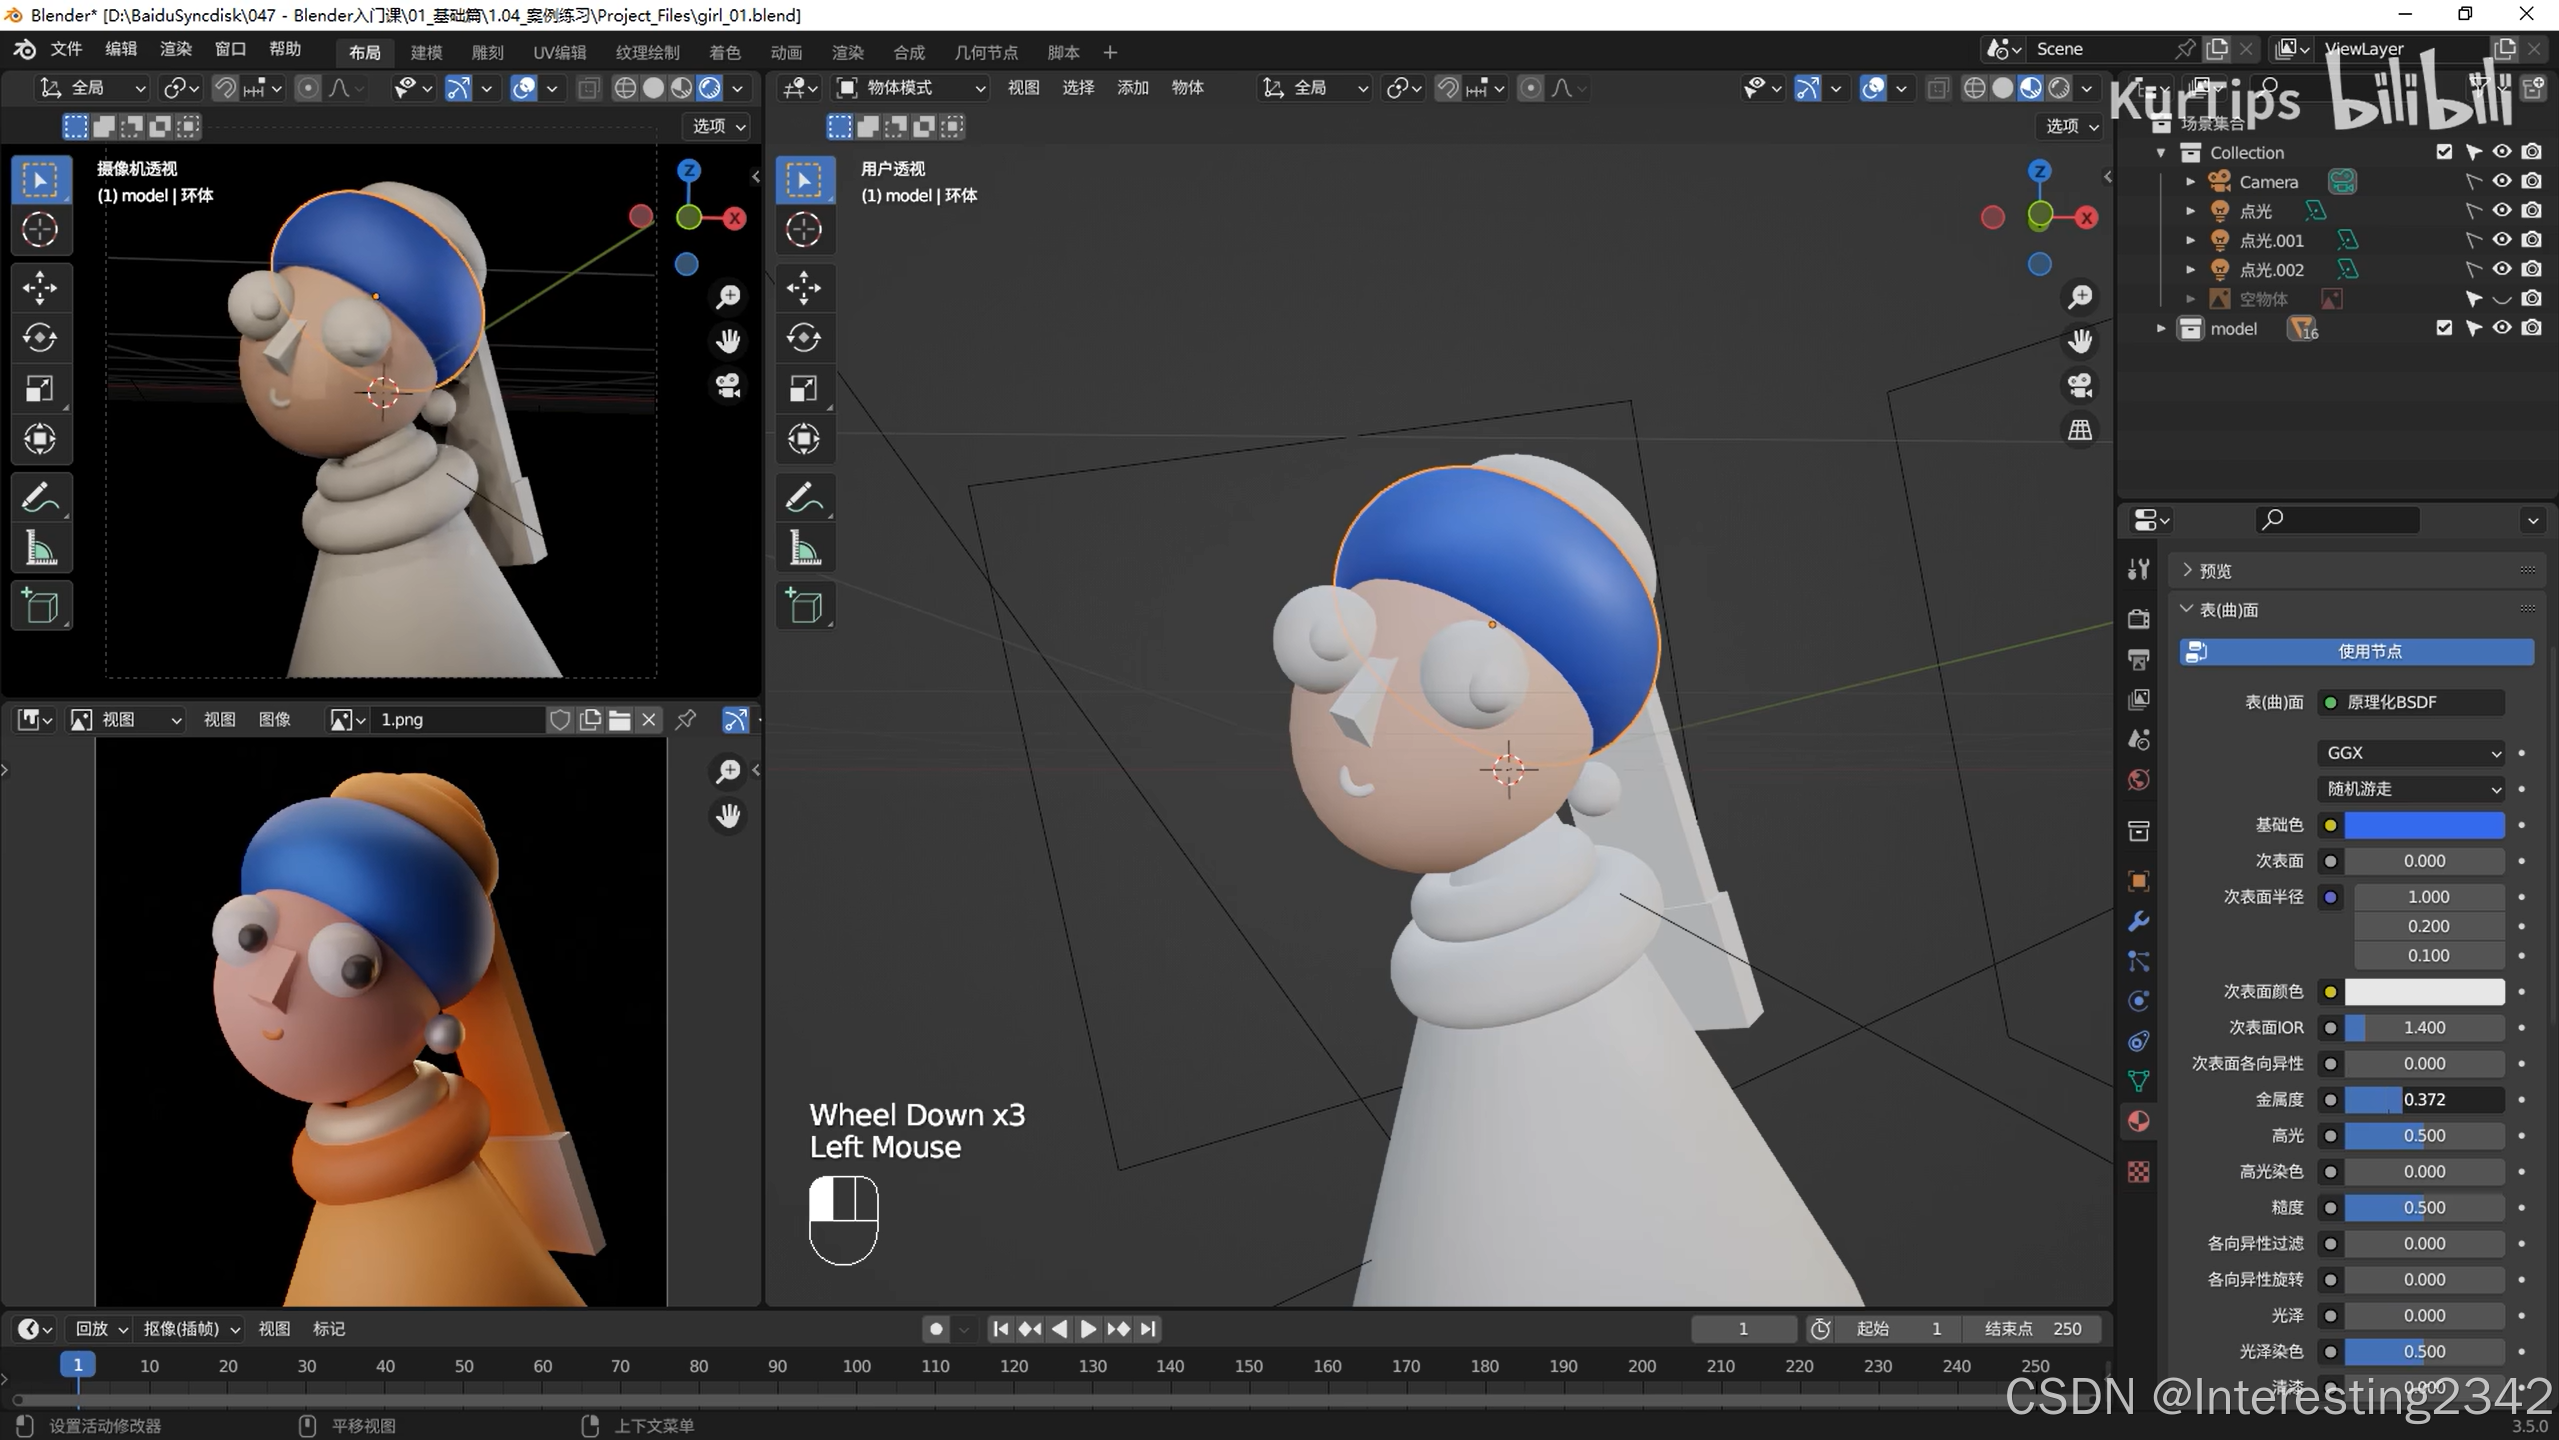Hide the Camera object in outliner
Image resolution: width=2559 pixels, height=1440 pixels.
pyautogui.click(x=2502, y=181)
